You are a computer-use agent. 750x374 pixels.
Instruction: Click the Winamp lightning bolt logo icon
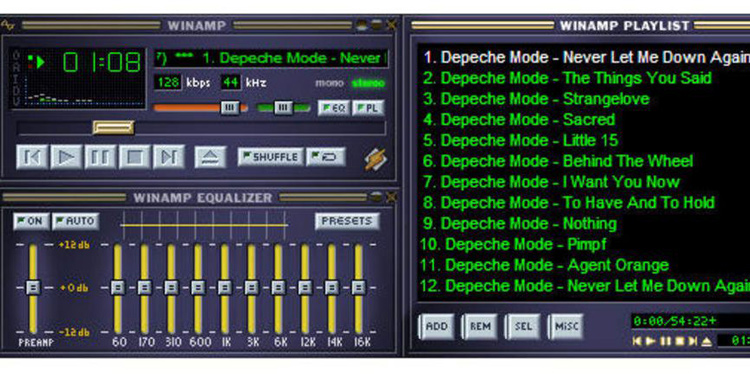pos(375,159)
